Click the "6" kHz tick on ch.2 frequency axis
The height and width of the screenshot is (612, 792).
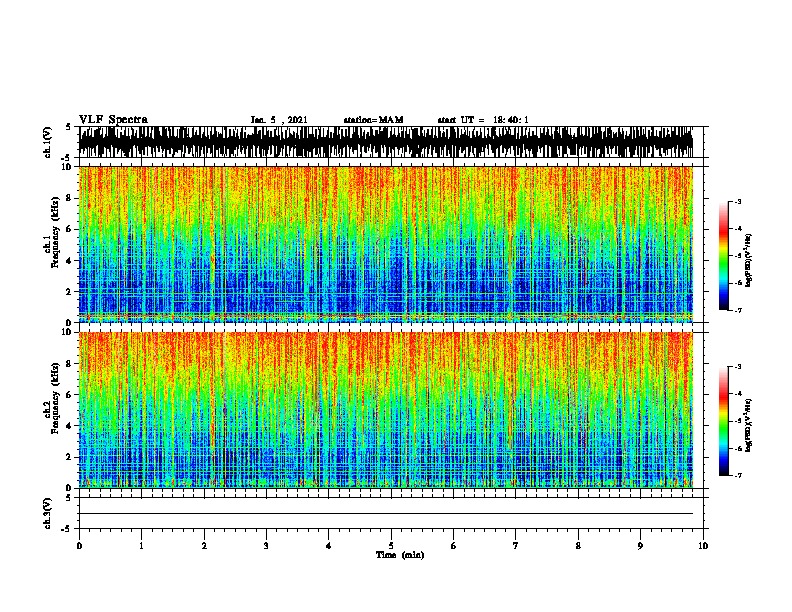click(69, 395)
